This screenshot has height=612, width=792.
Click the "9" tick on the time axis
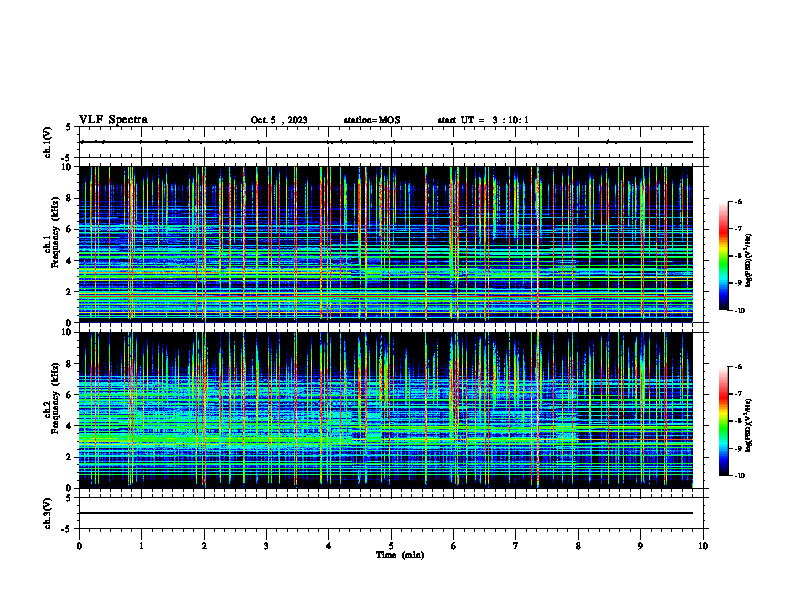click(x=640, y=546)
